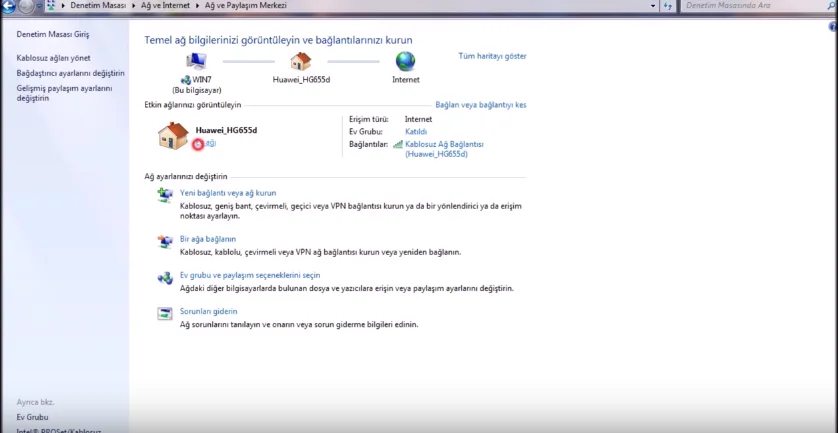
Task: Open Gelişmiş paylaşım ayarlarını değiştirin link
Action: point(65,93)
